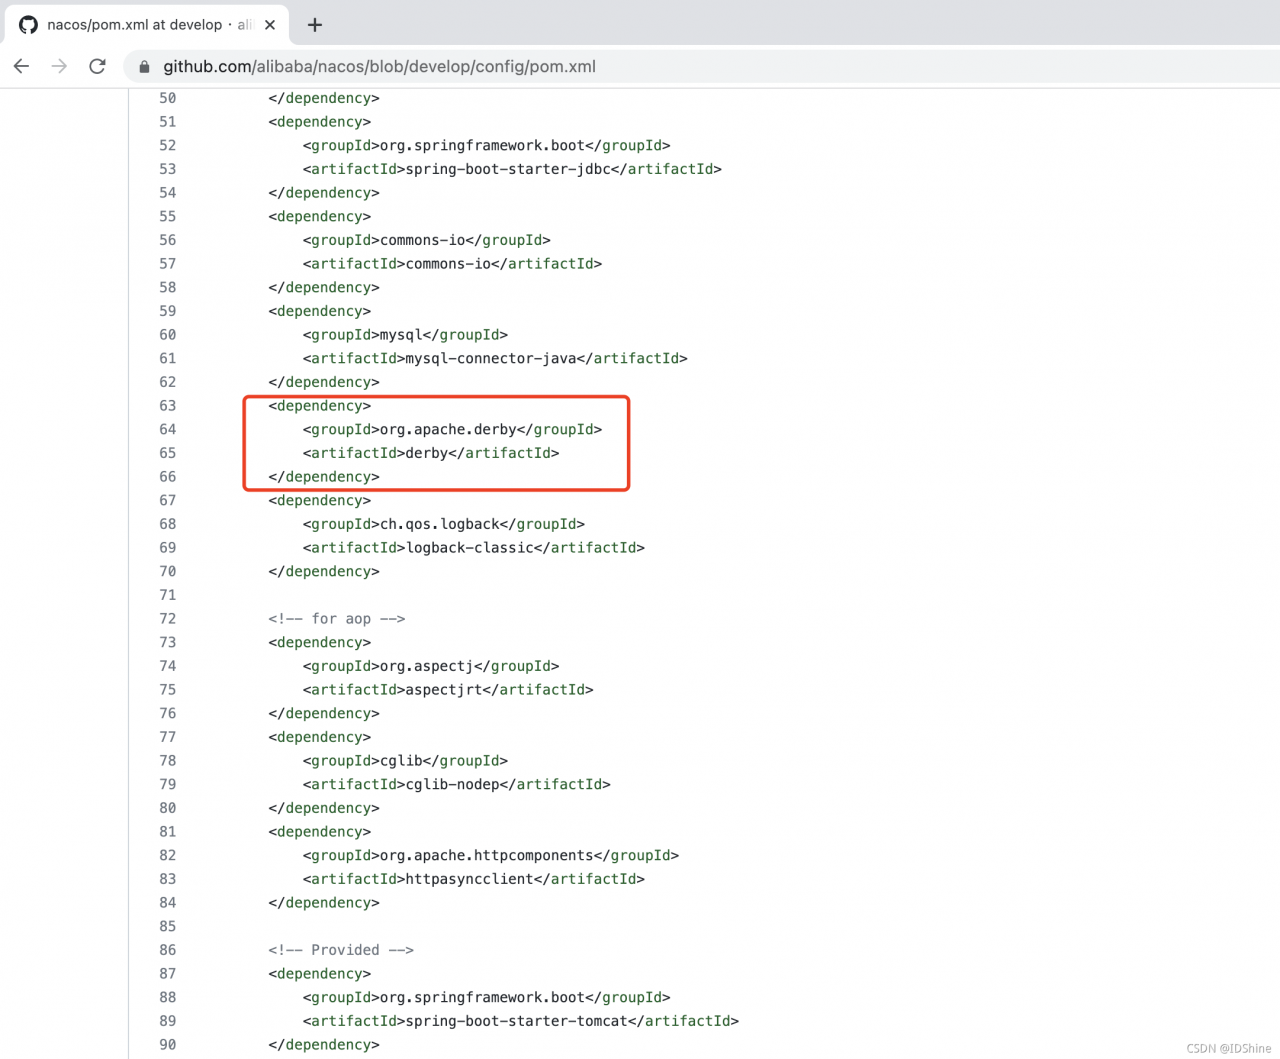Click the commons-io artifactId line
Screen dimensions: 1280x1059
pyautogui.click(x=452, y=264)
